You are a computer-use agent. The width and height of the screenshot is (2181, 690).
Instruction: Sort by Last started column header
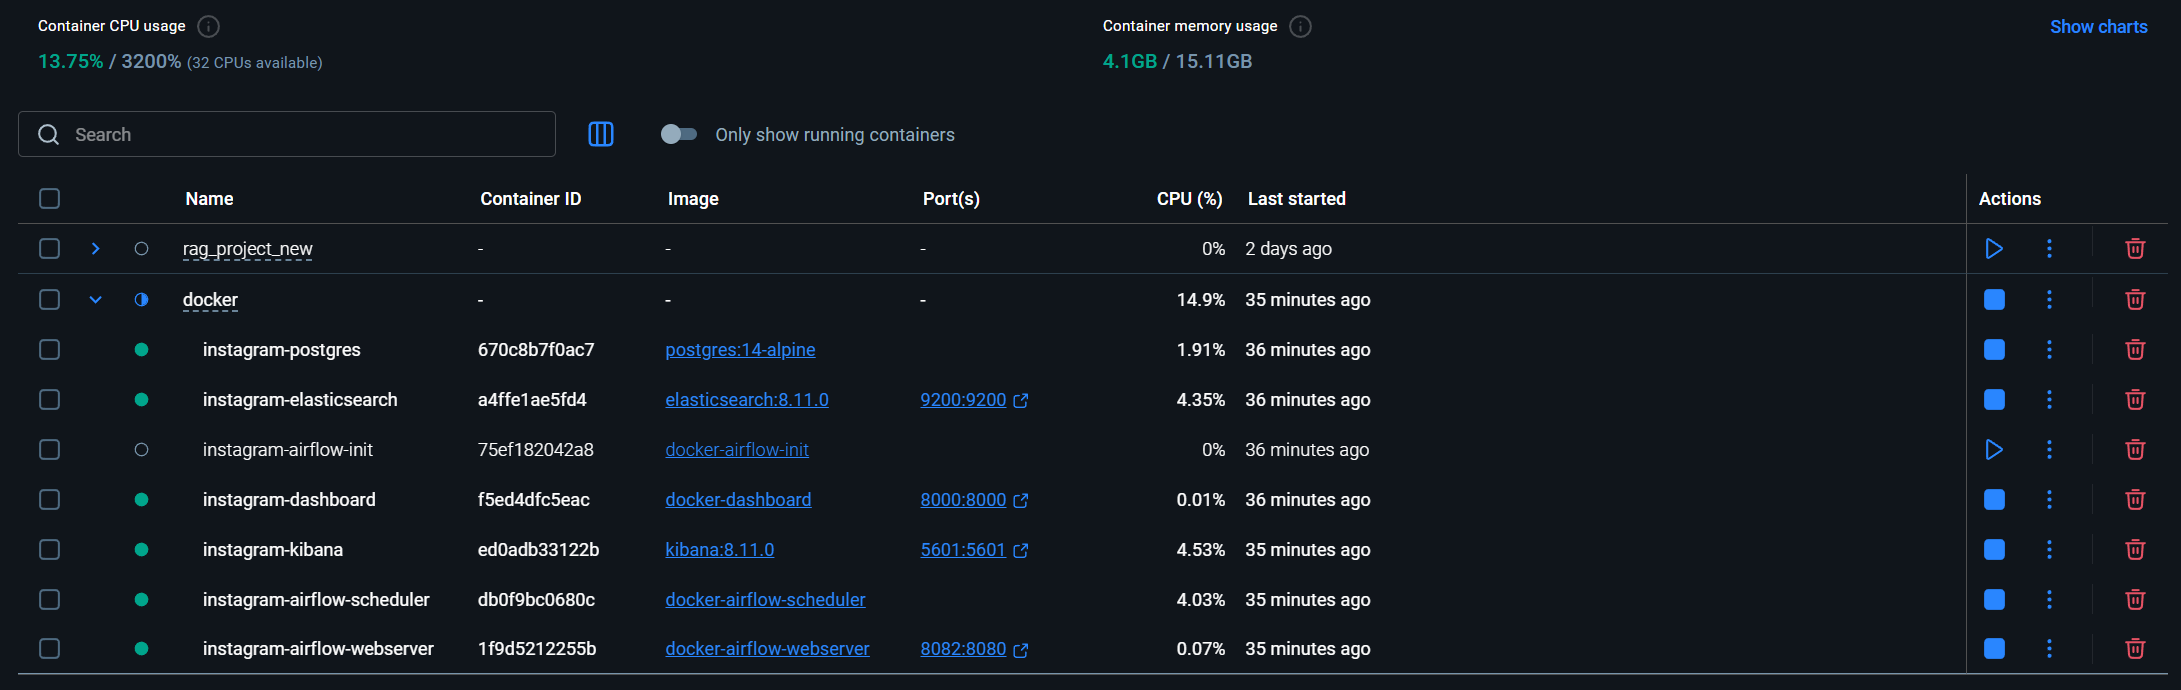point(1296,199)
